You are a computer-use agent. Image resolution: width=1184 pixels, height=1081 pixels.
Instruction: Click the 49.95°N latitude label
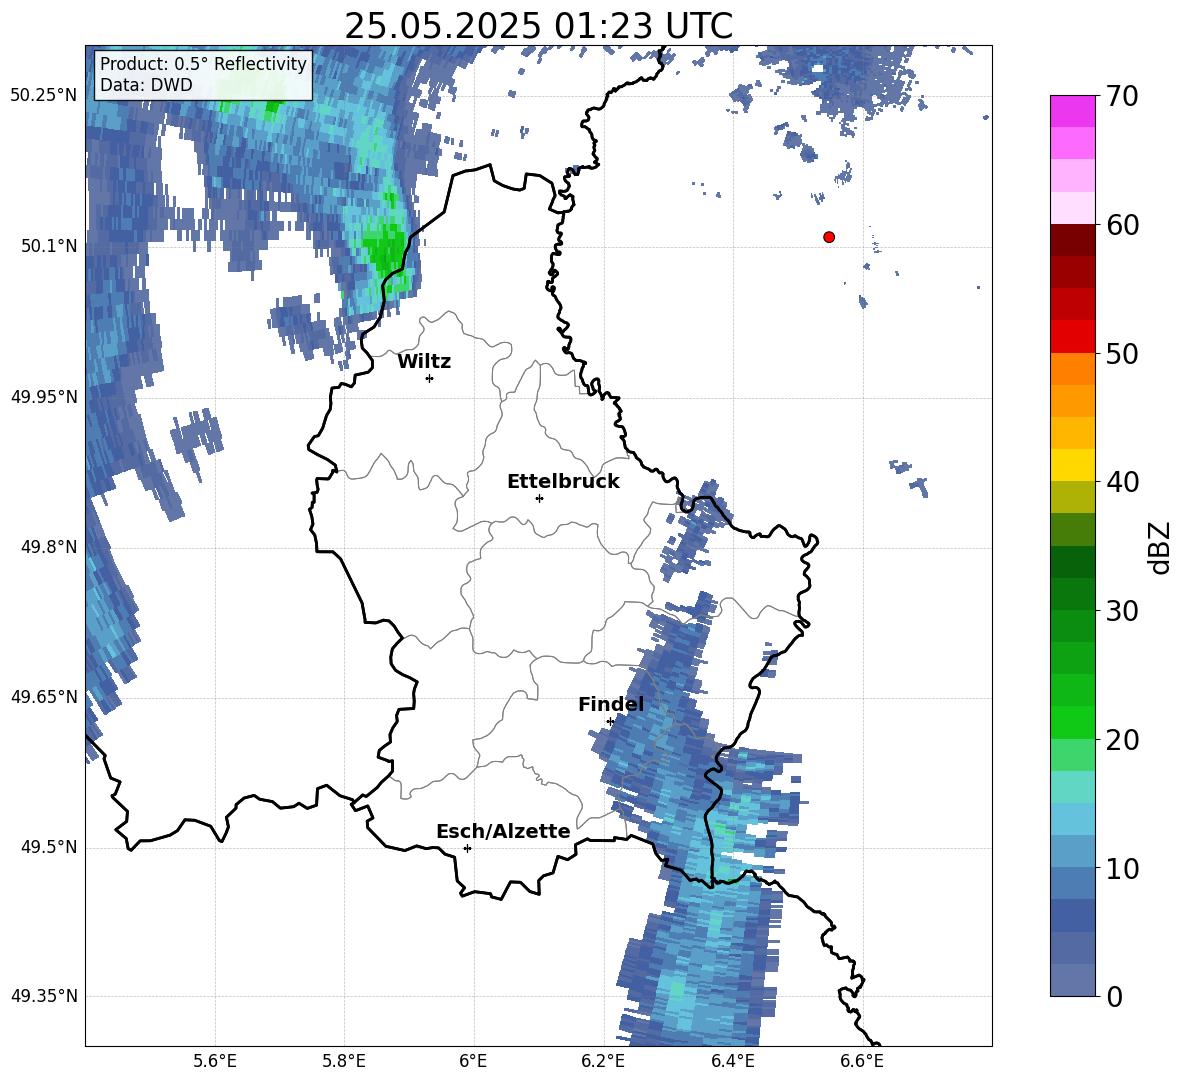pyautogui.click(x=44, y=396)
